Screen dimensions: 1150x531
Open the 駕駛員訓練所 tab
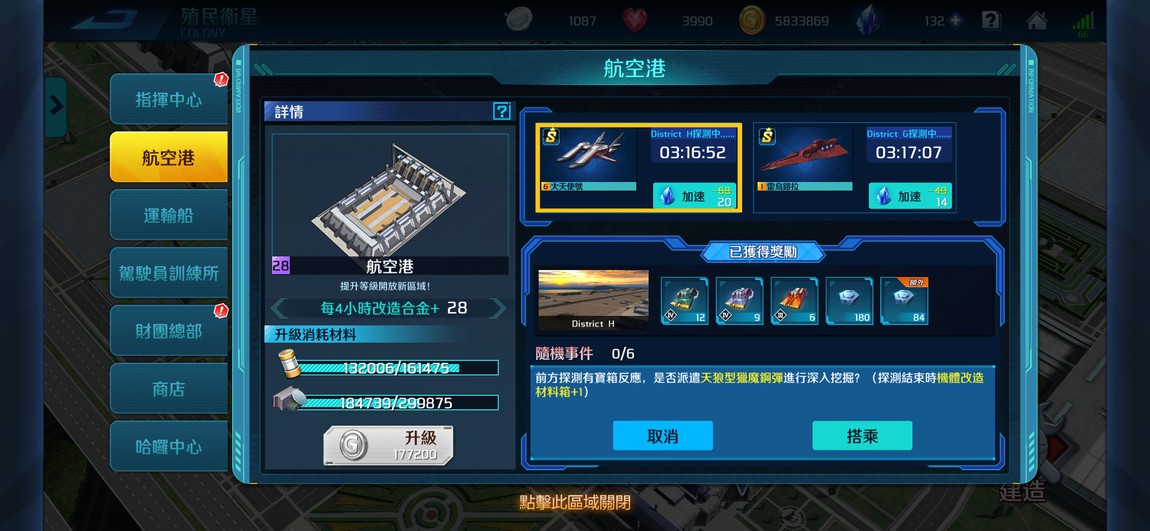pyautogui.click(x=169, y=273)
